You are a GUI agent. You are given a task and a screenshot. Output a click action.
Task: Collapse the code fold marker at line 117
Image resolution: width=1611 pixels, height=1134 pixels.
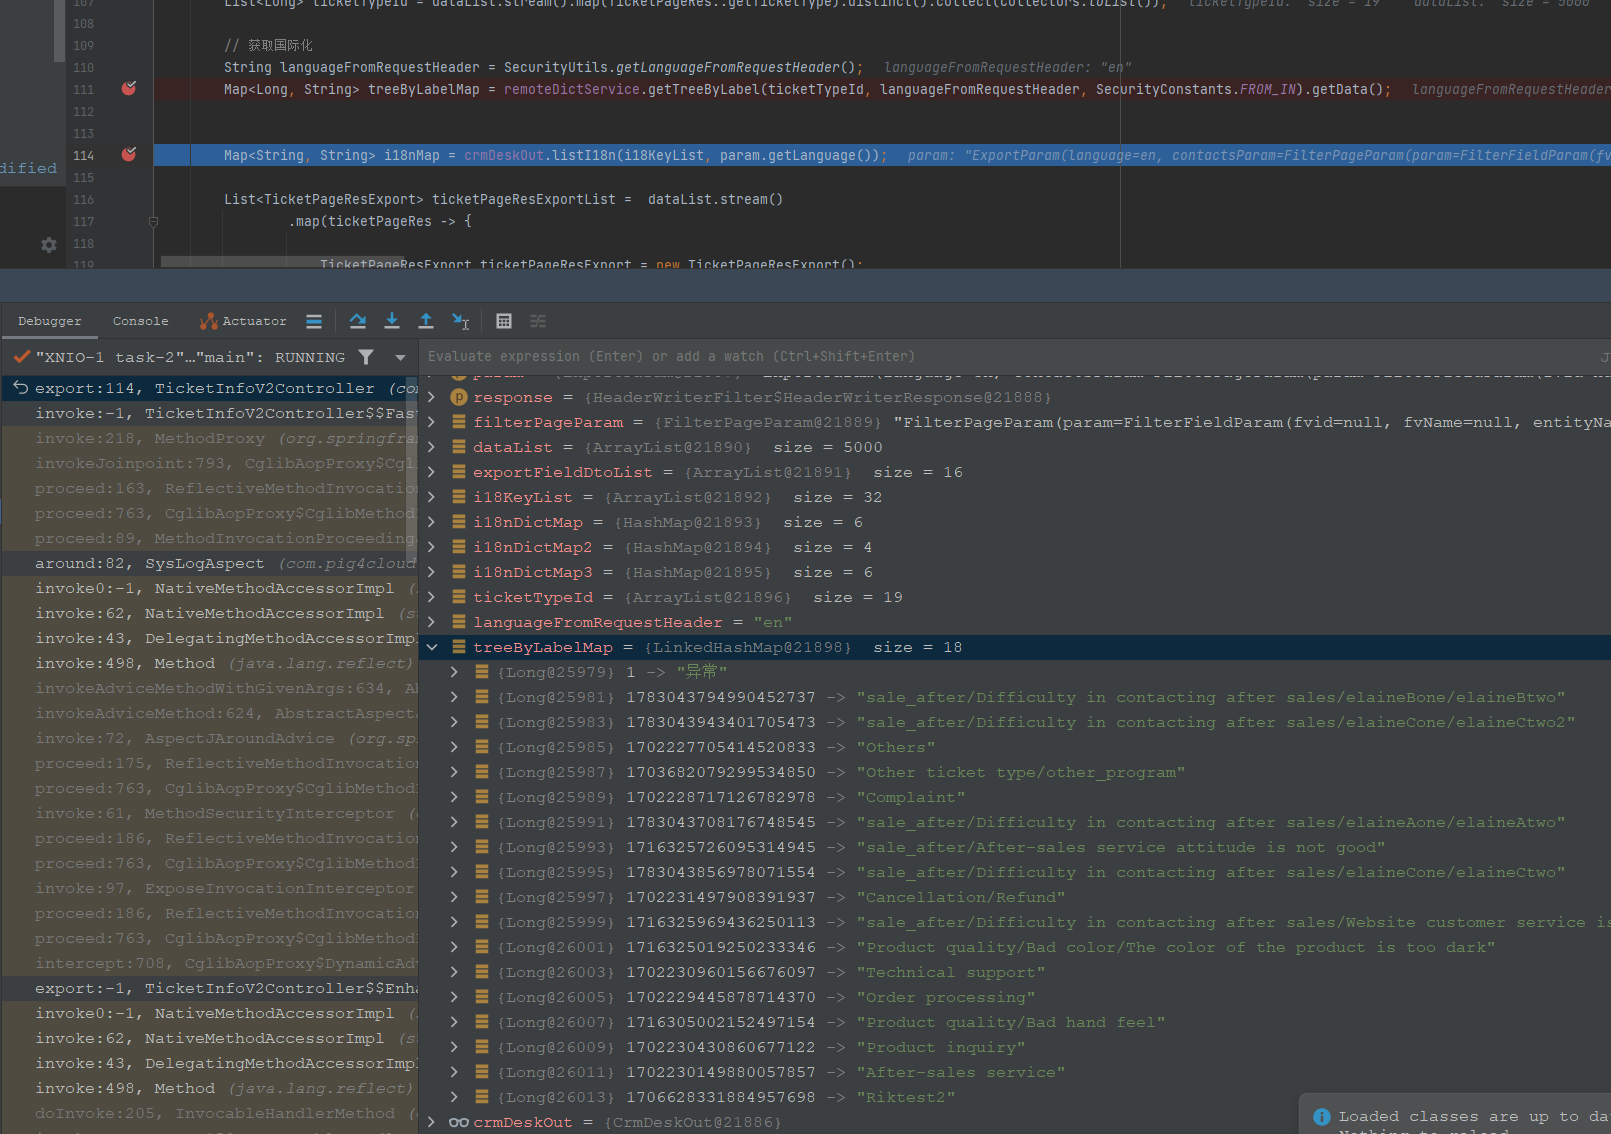153,222
